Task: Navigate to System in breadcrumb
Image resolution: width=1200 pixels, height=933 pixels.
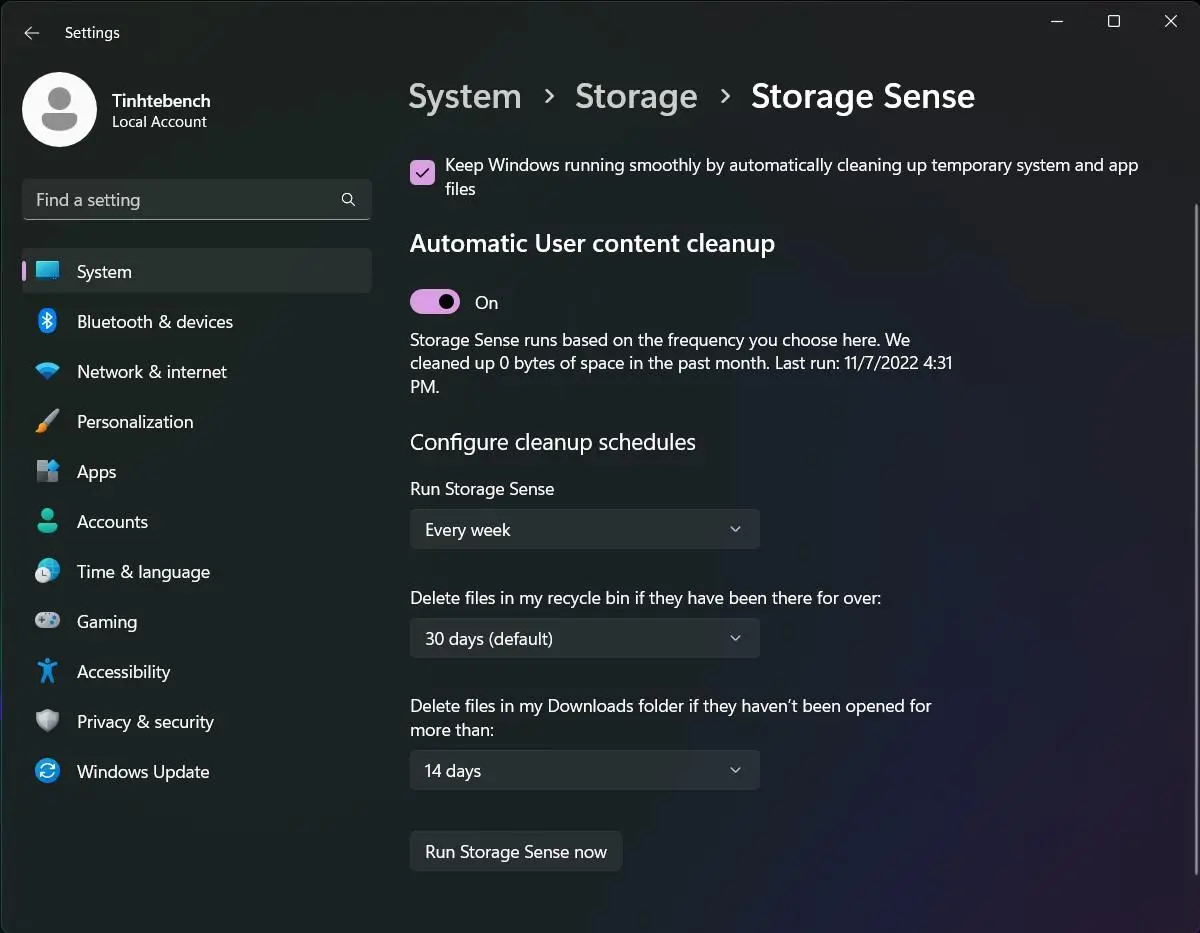Action: point(465,96)
